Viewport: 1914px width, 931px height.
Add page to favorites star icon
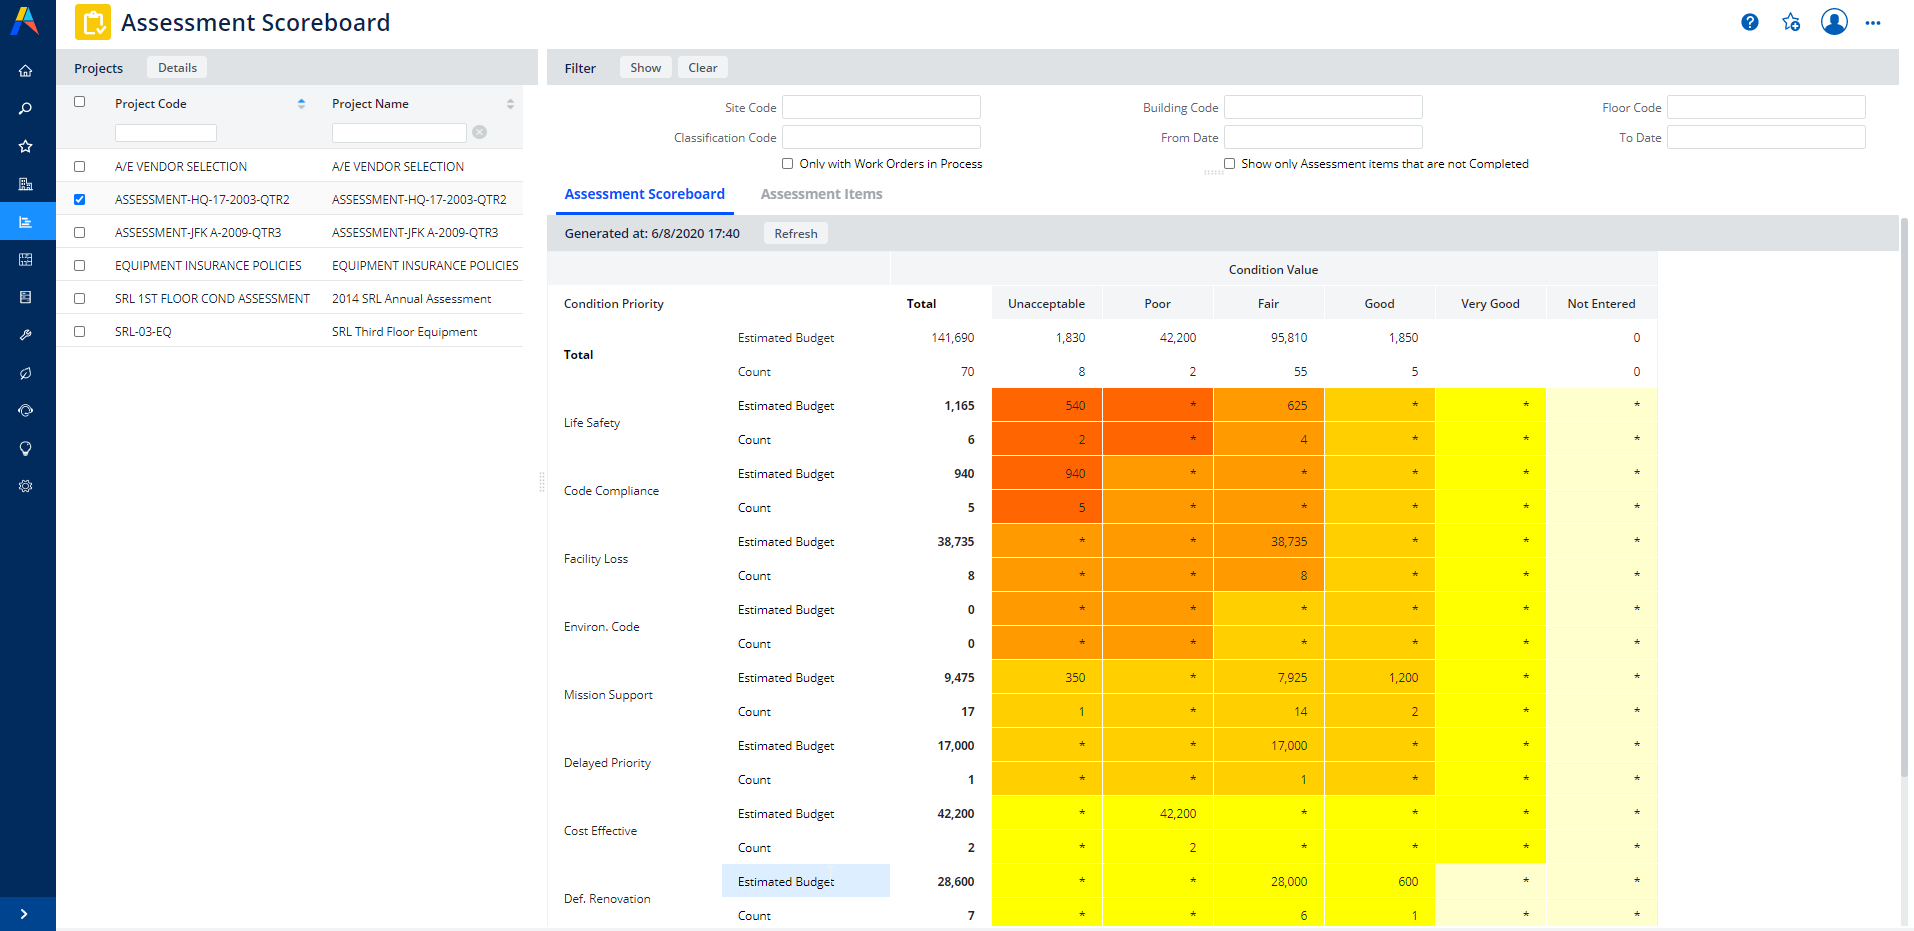click(1791, 22)
